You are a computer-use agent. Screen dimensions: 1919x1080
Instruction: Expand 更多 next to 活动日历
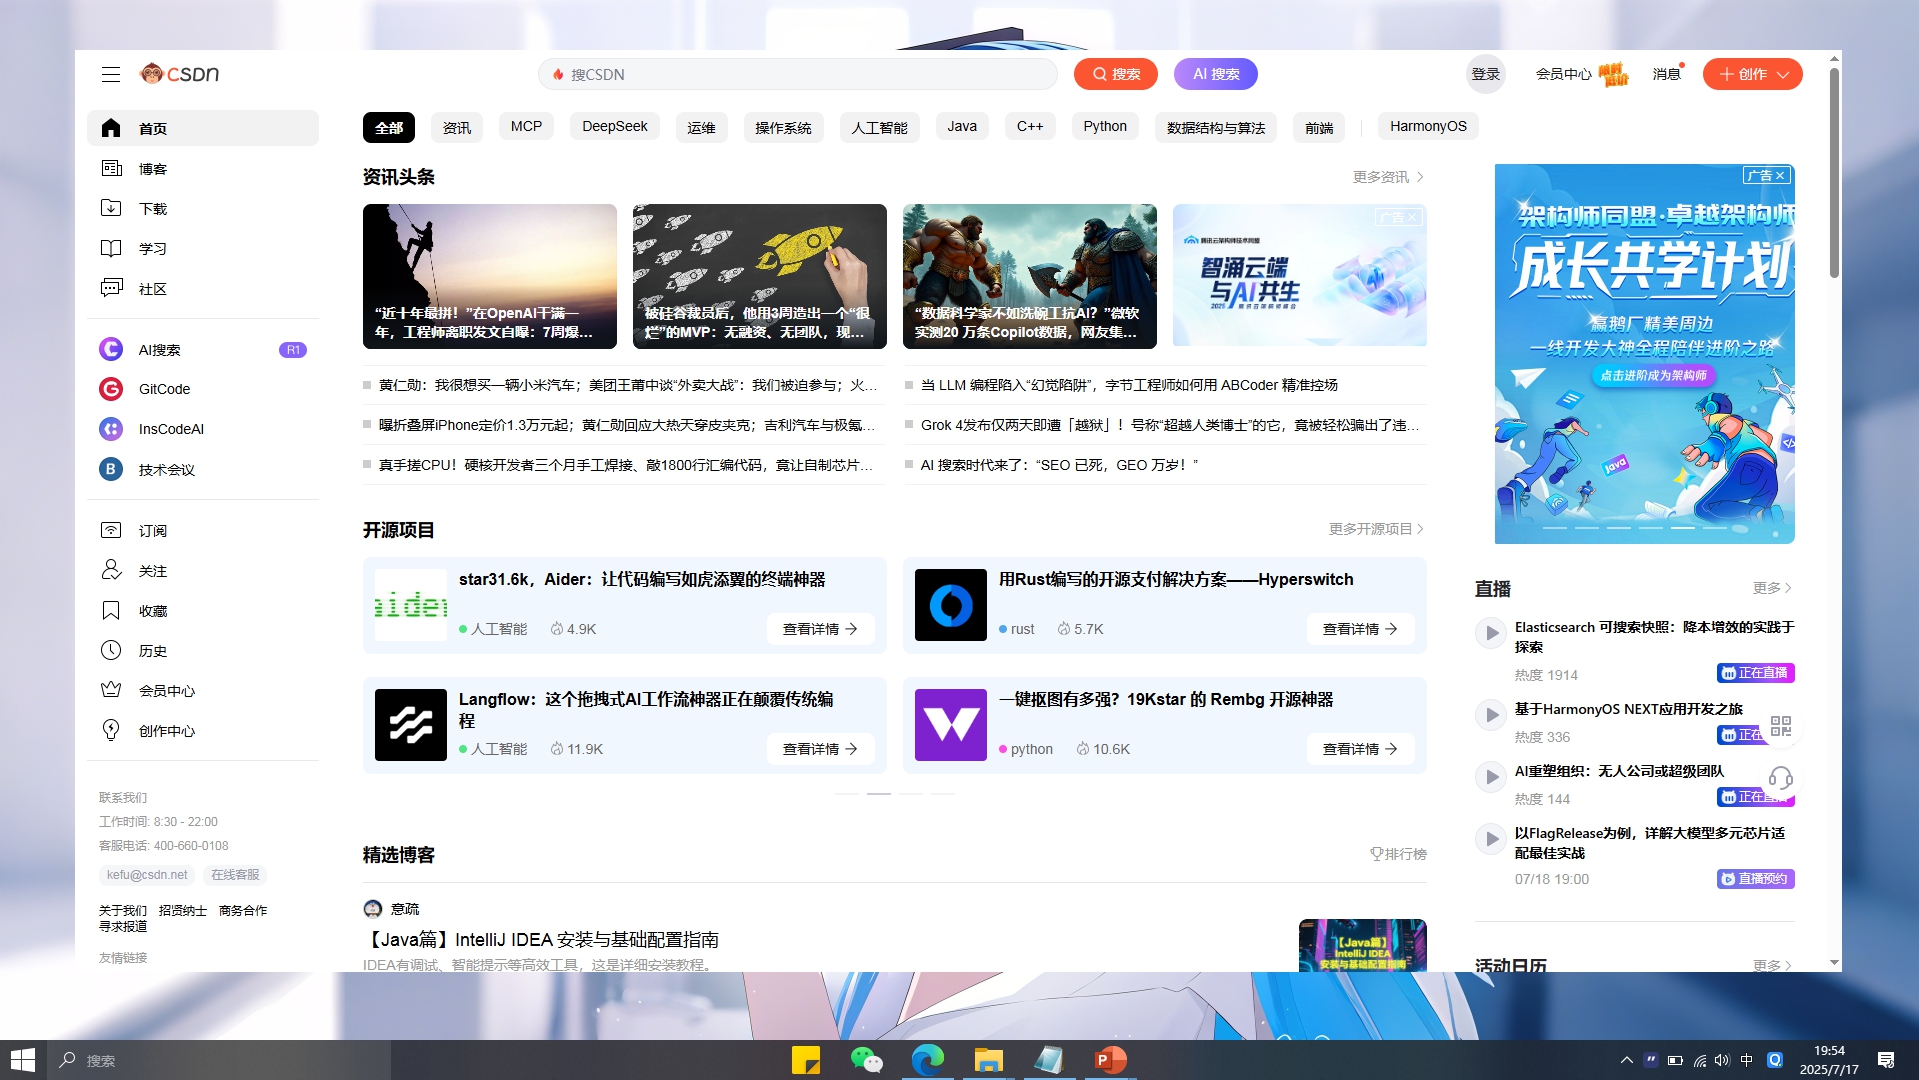[x=1773, y=965]
